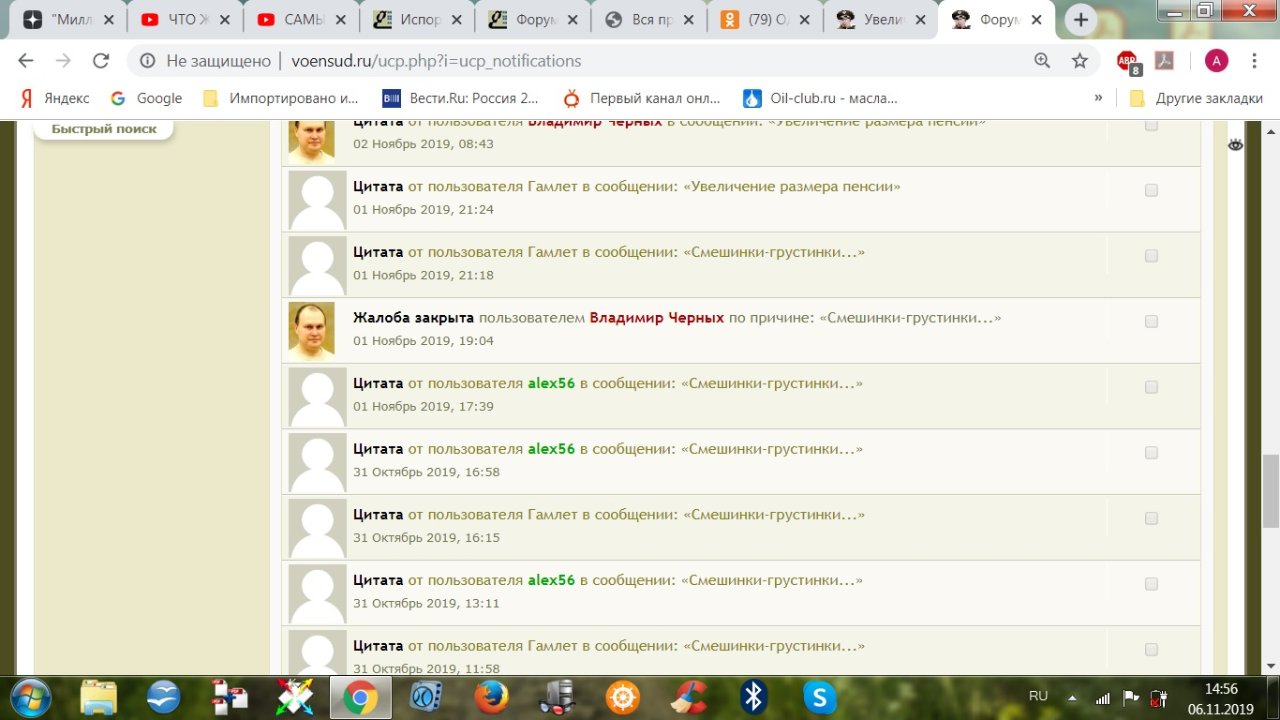Go back using the back arrow
The image size is (1280, 720).
coord(26,61)
